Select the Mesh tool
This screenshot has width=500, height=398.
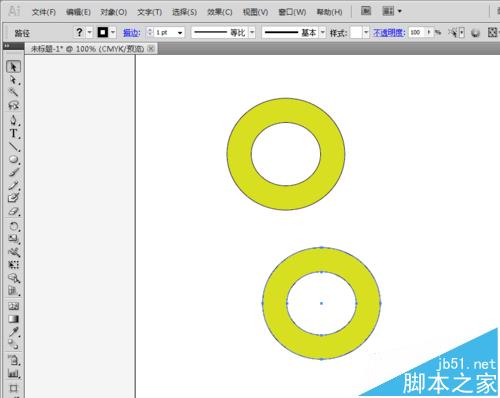pyautogui.click(x=13, y=306)
